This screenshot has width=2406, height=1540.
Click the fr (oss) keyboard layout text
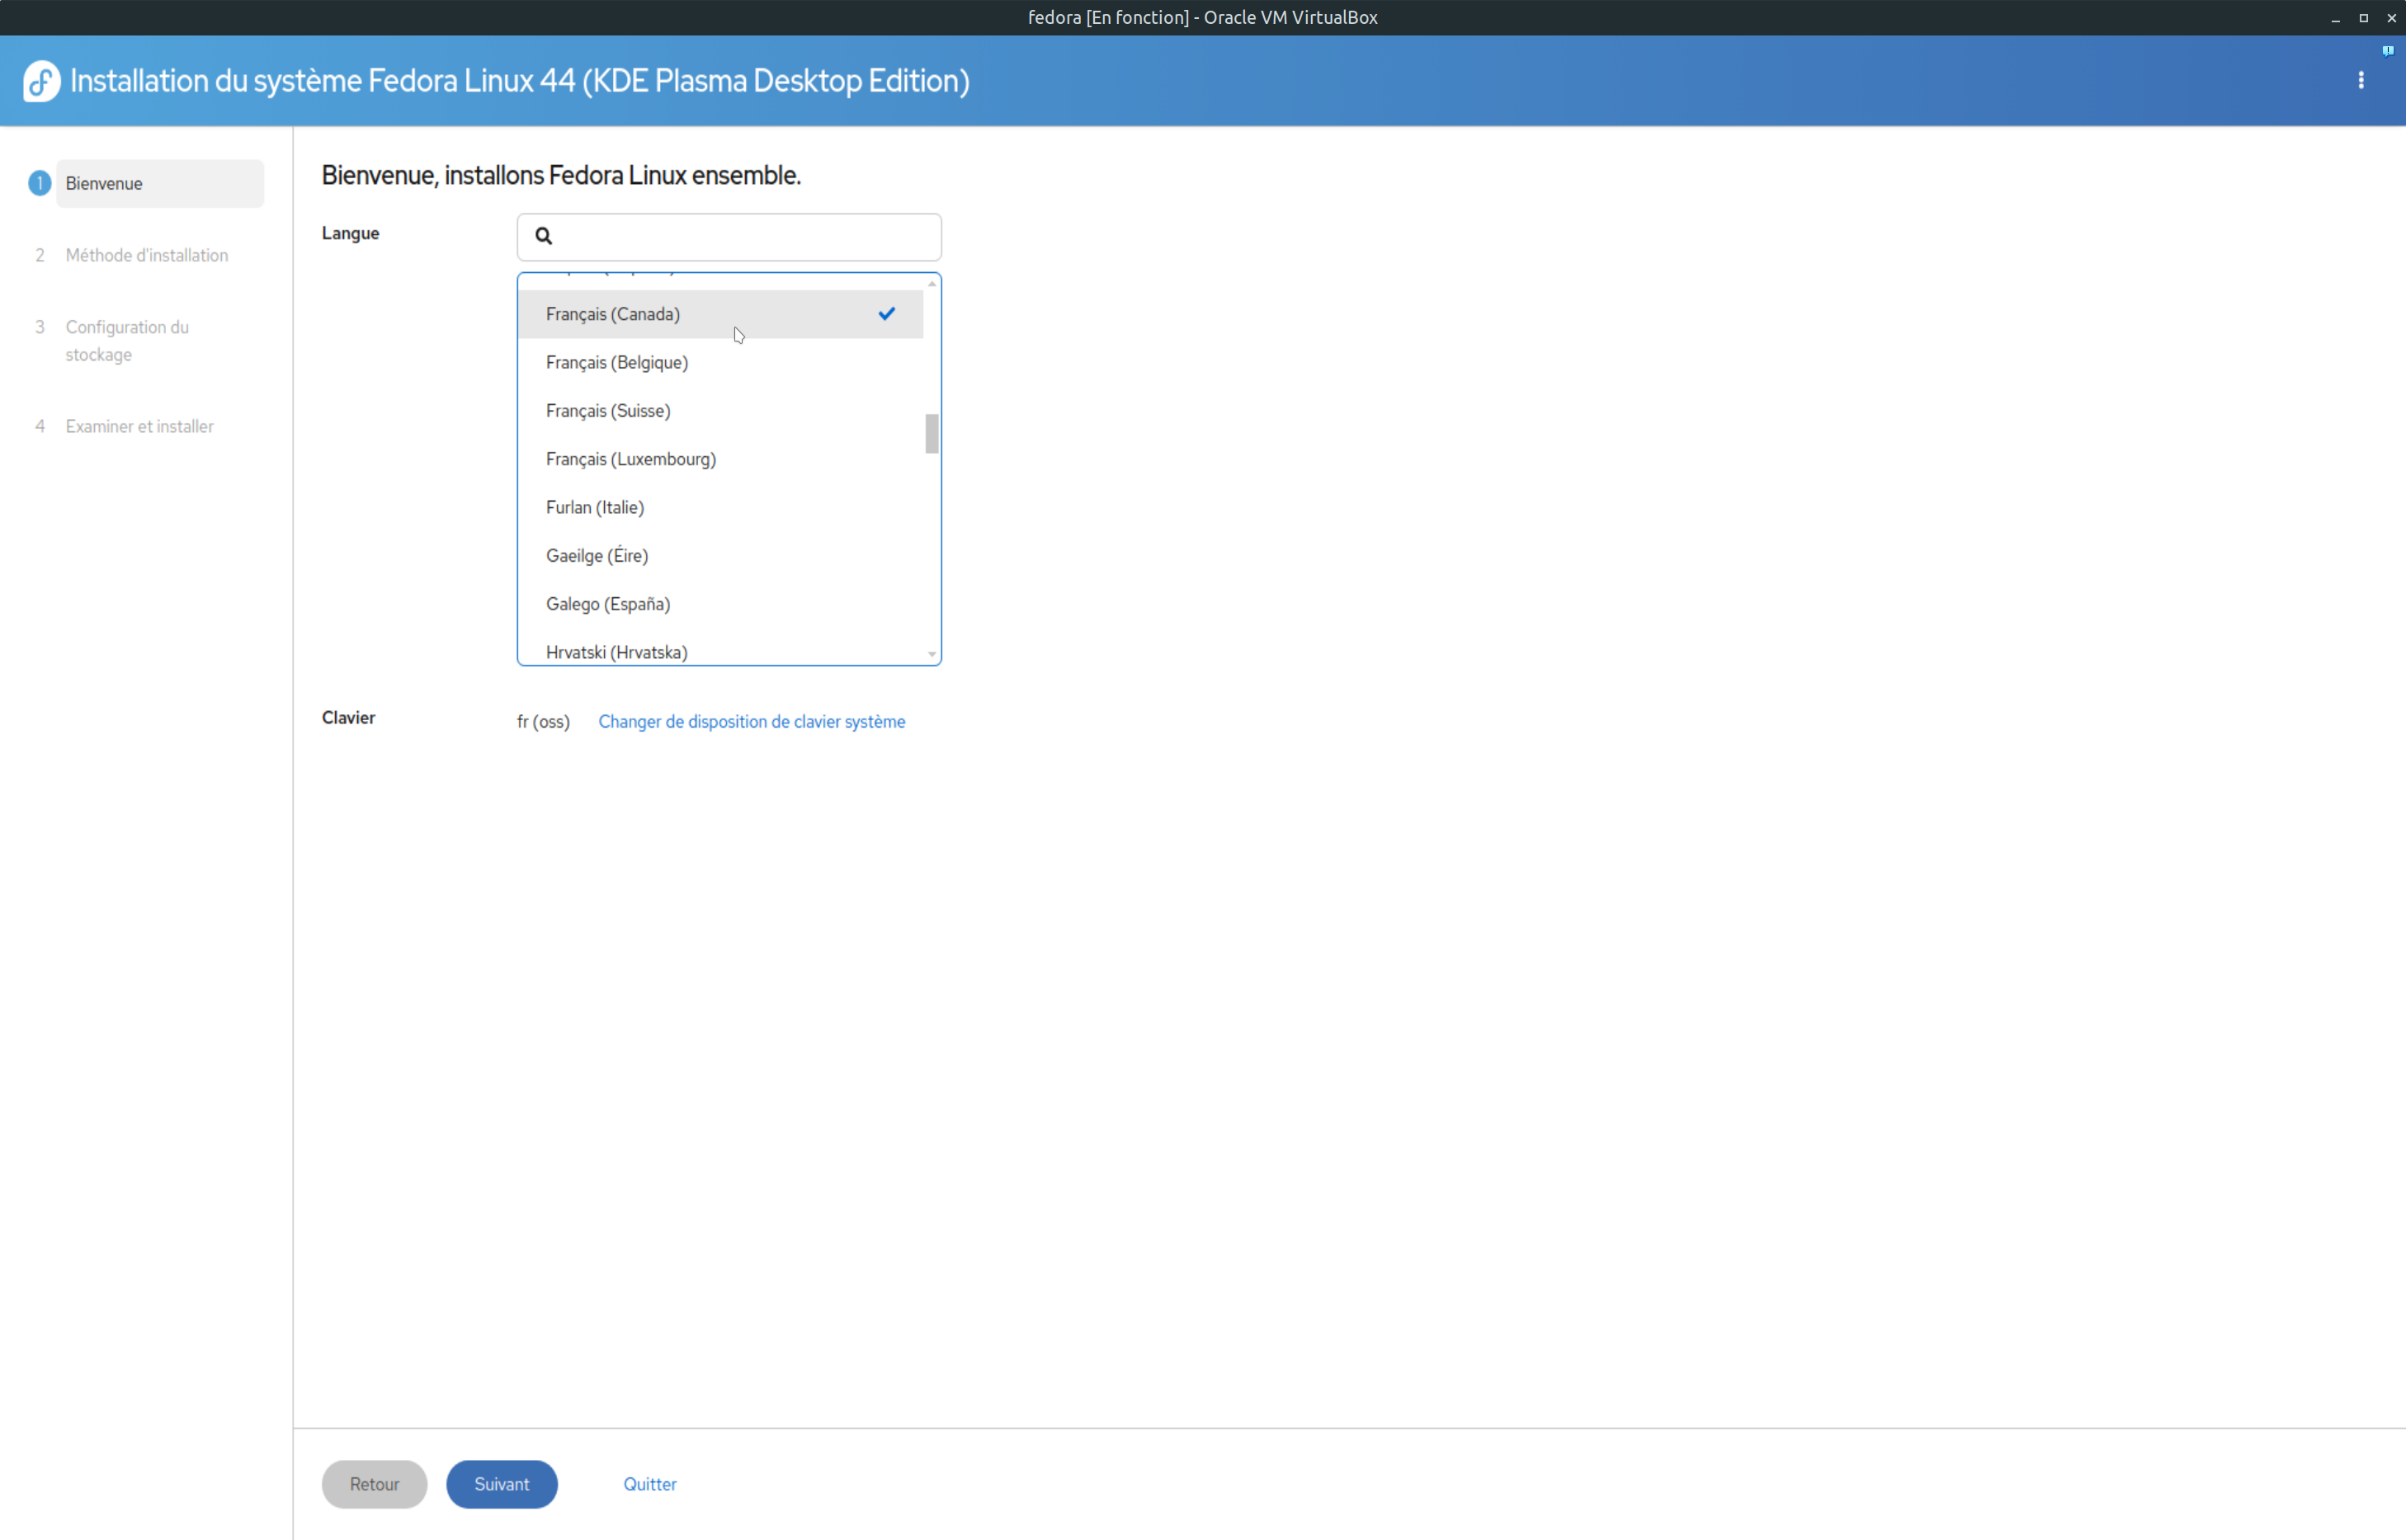543,722
